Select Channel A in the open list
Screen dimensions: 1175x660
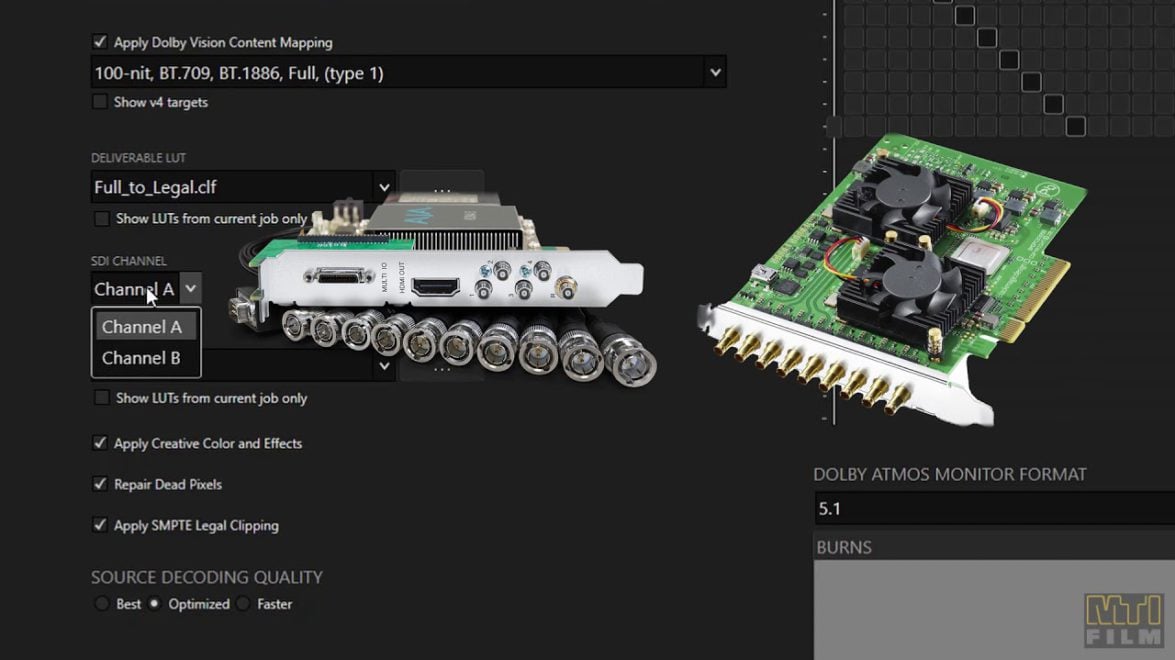pos(146,326)
